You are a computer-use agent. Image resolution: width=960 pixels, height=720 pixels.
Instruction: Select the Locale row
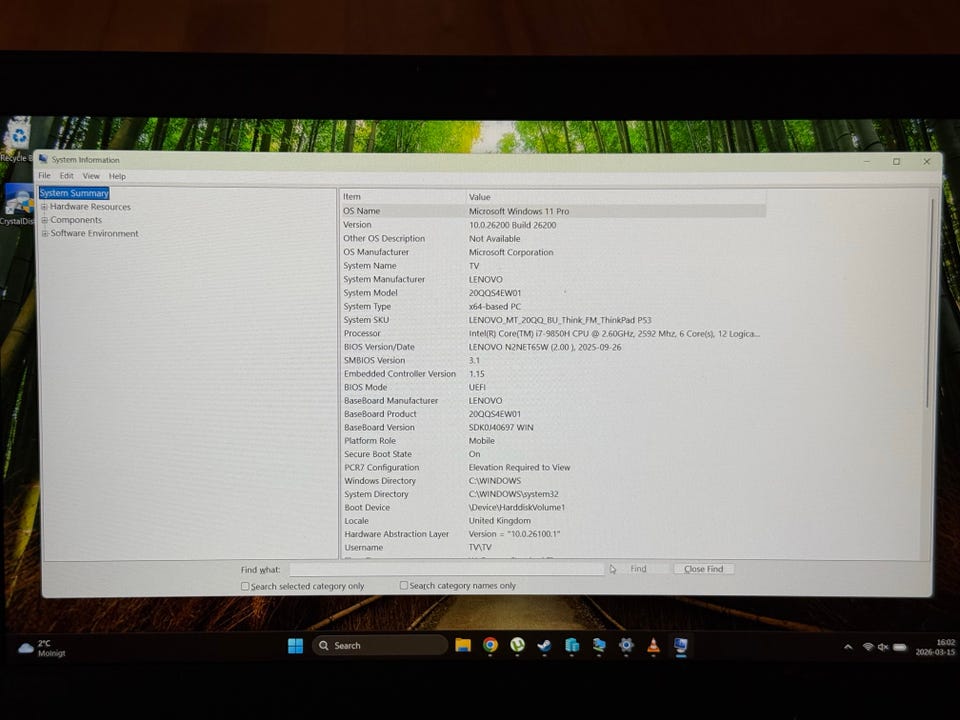pyautogui.click(x=553, y=521)
